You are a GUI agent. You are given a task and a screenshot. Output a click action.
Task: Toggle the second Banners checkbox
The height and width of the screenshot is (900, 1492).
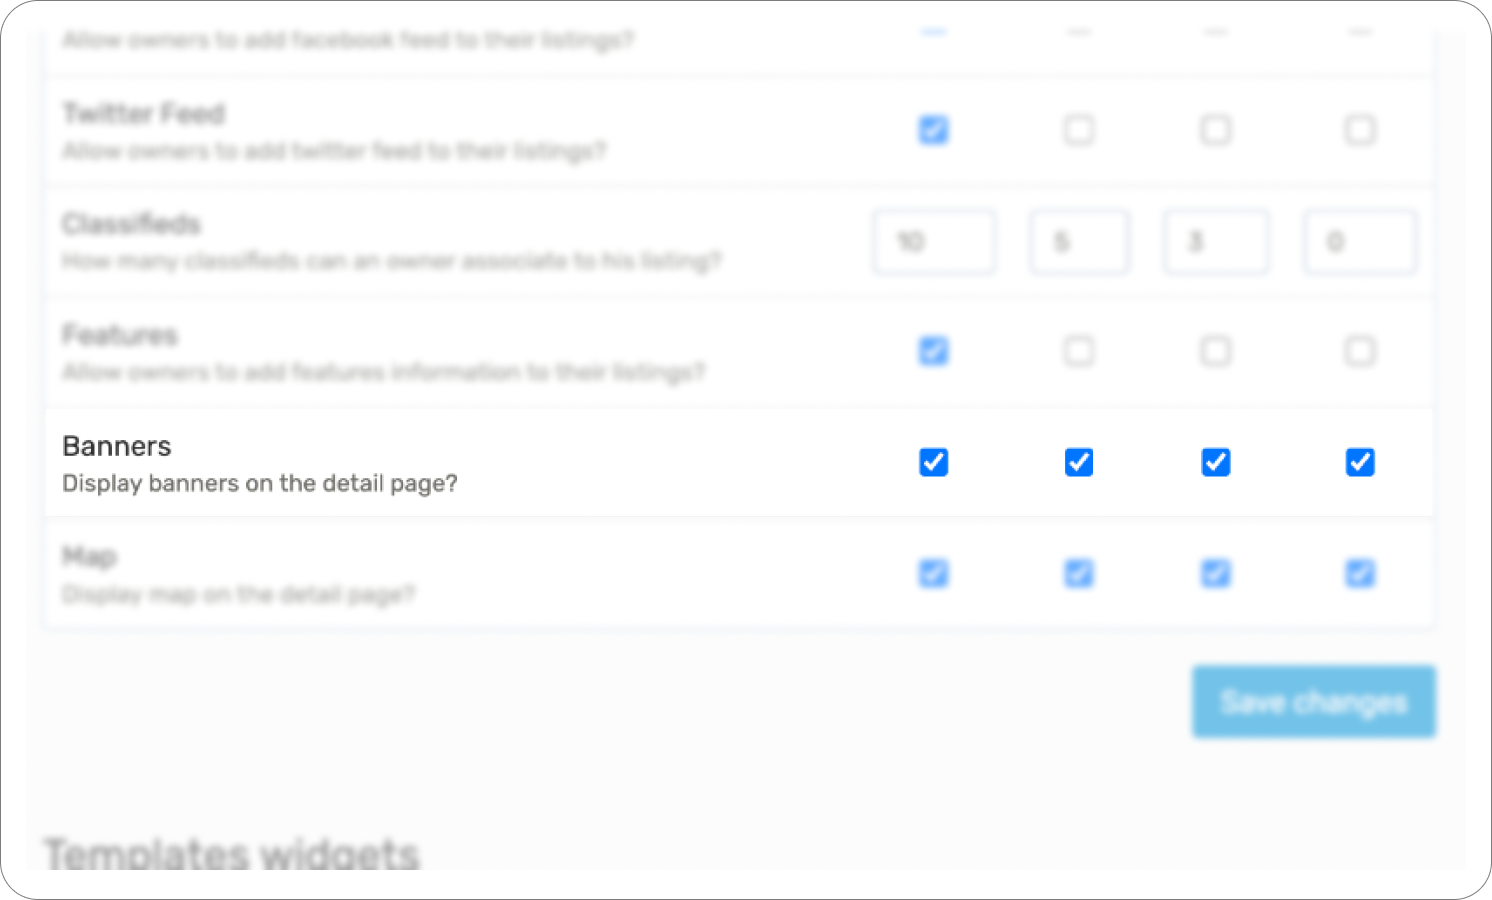[x=1078, y=462]
